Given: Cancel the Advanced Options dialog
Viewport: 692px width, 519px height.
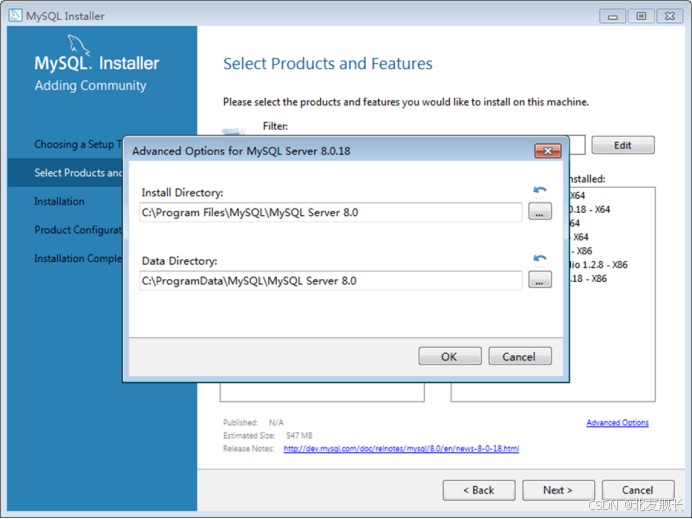Looking at the screenshot, I should click(520, 356).
